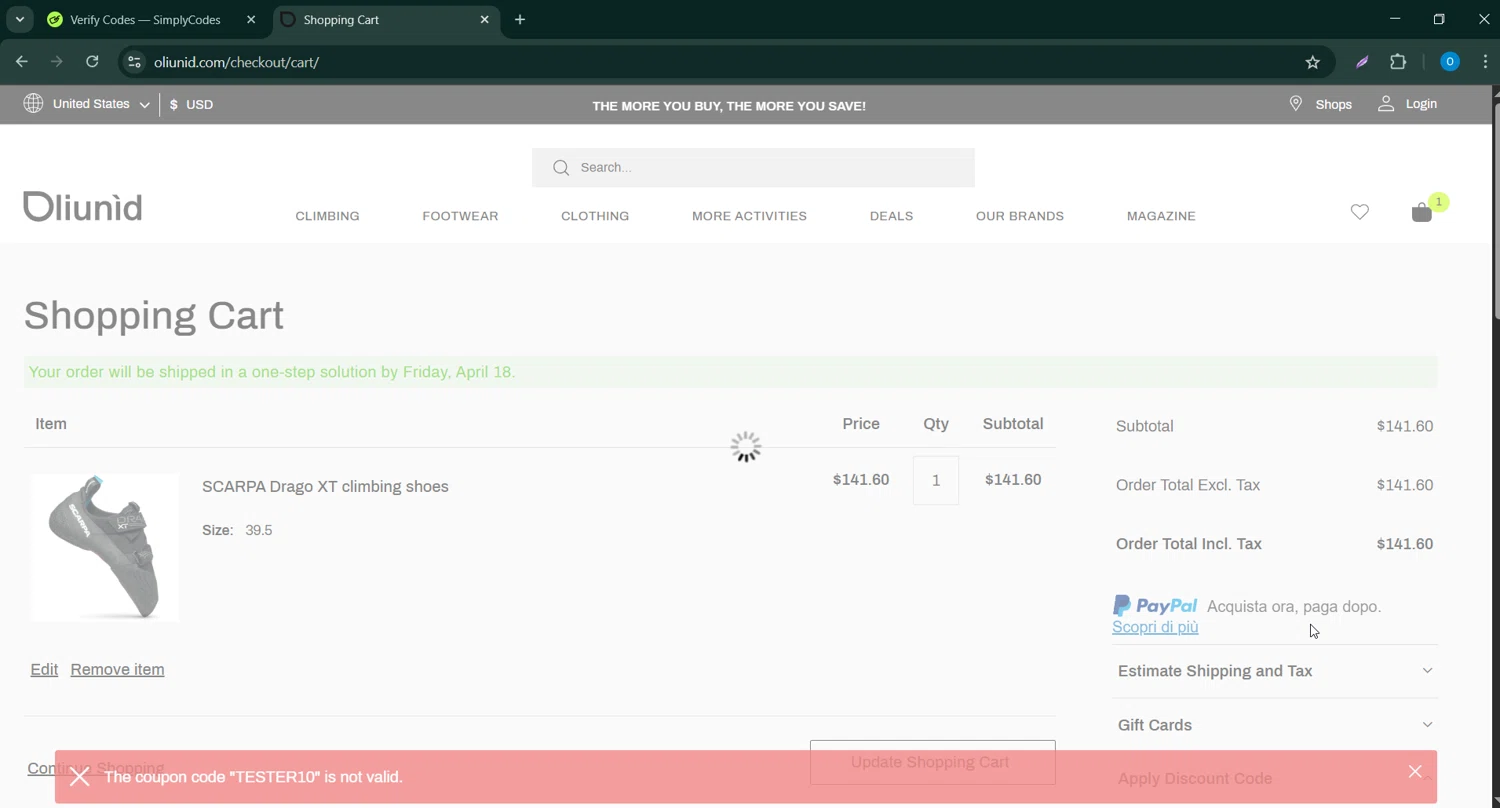Open the wishlist heart icon
This screenshot has height=808, width=1500.
[1359, 212]
